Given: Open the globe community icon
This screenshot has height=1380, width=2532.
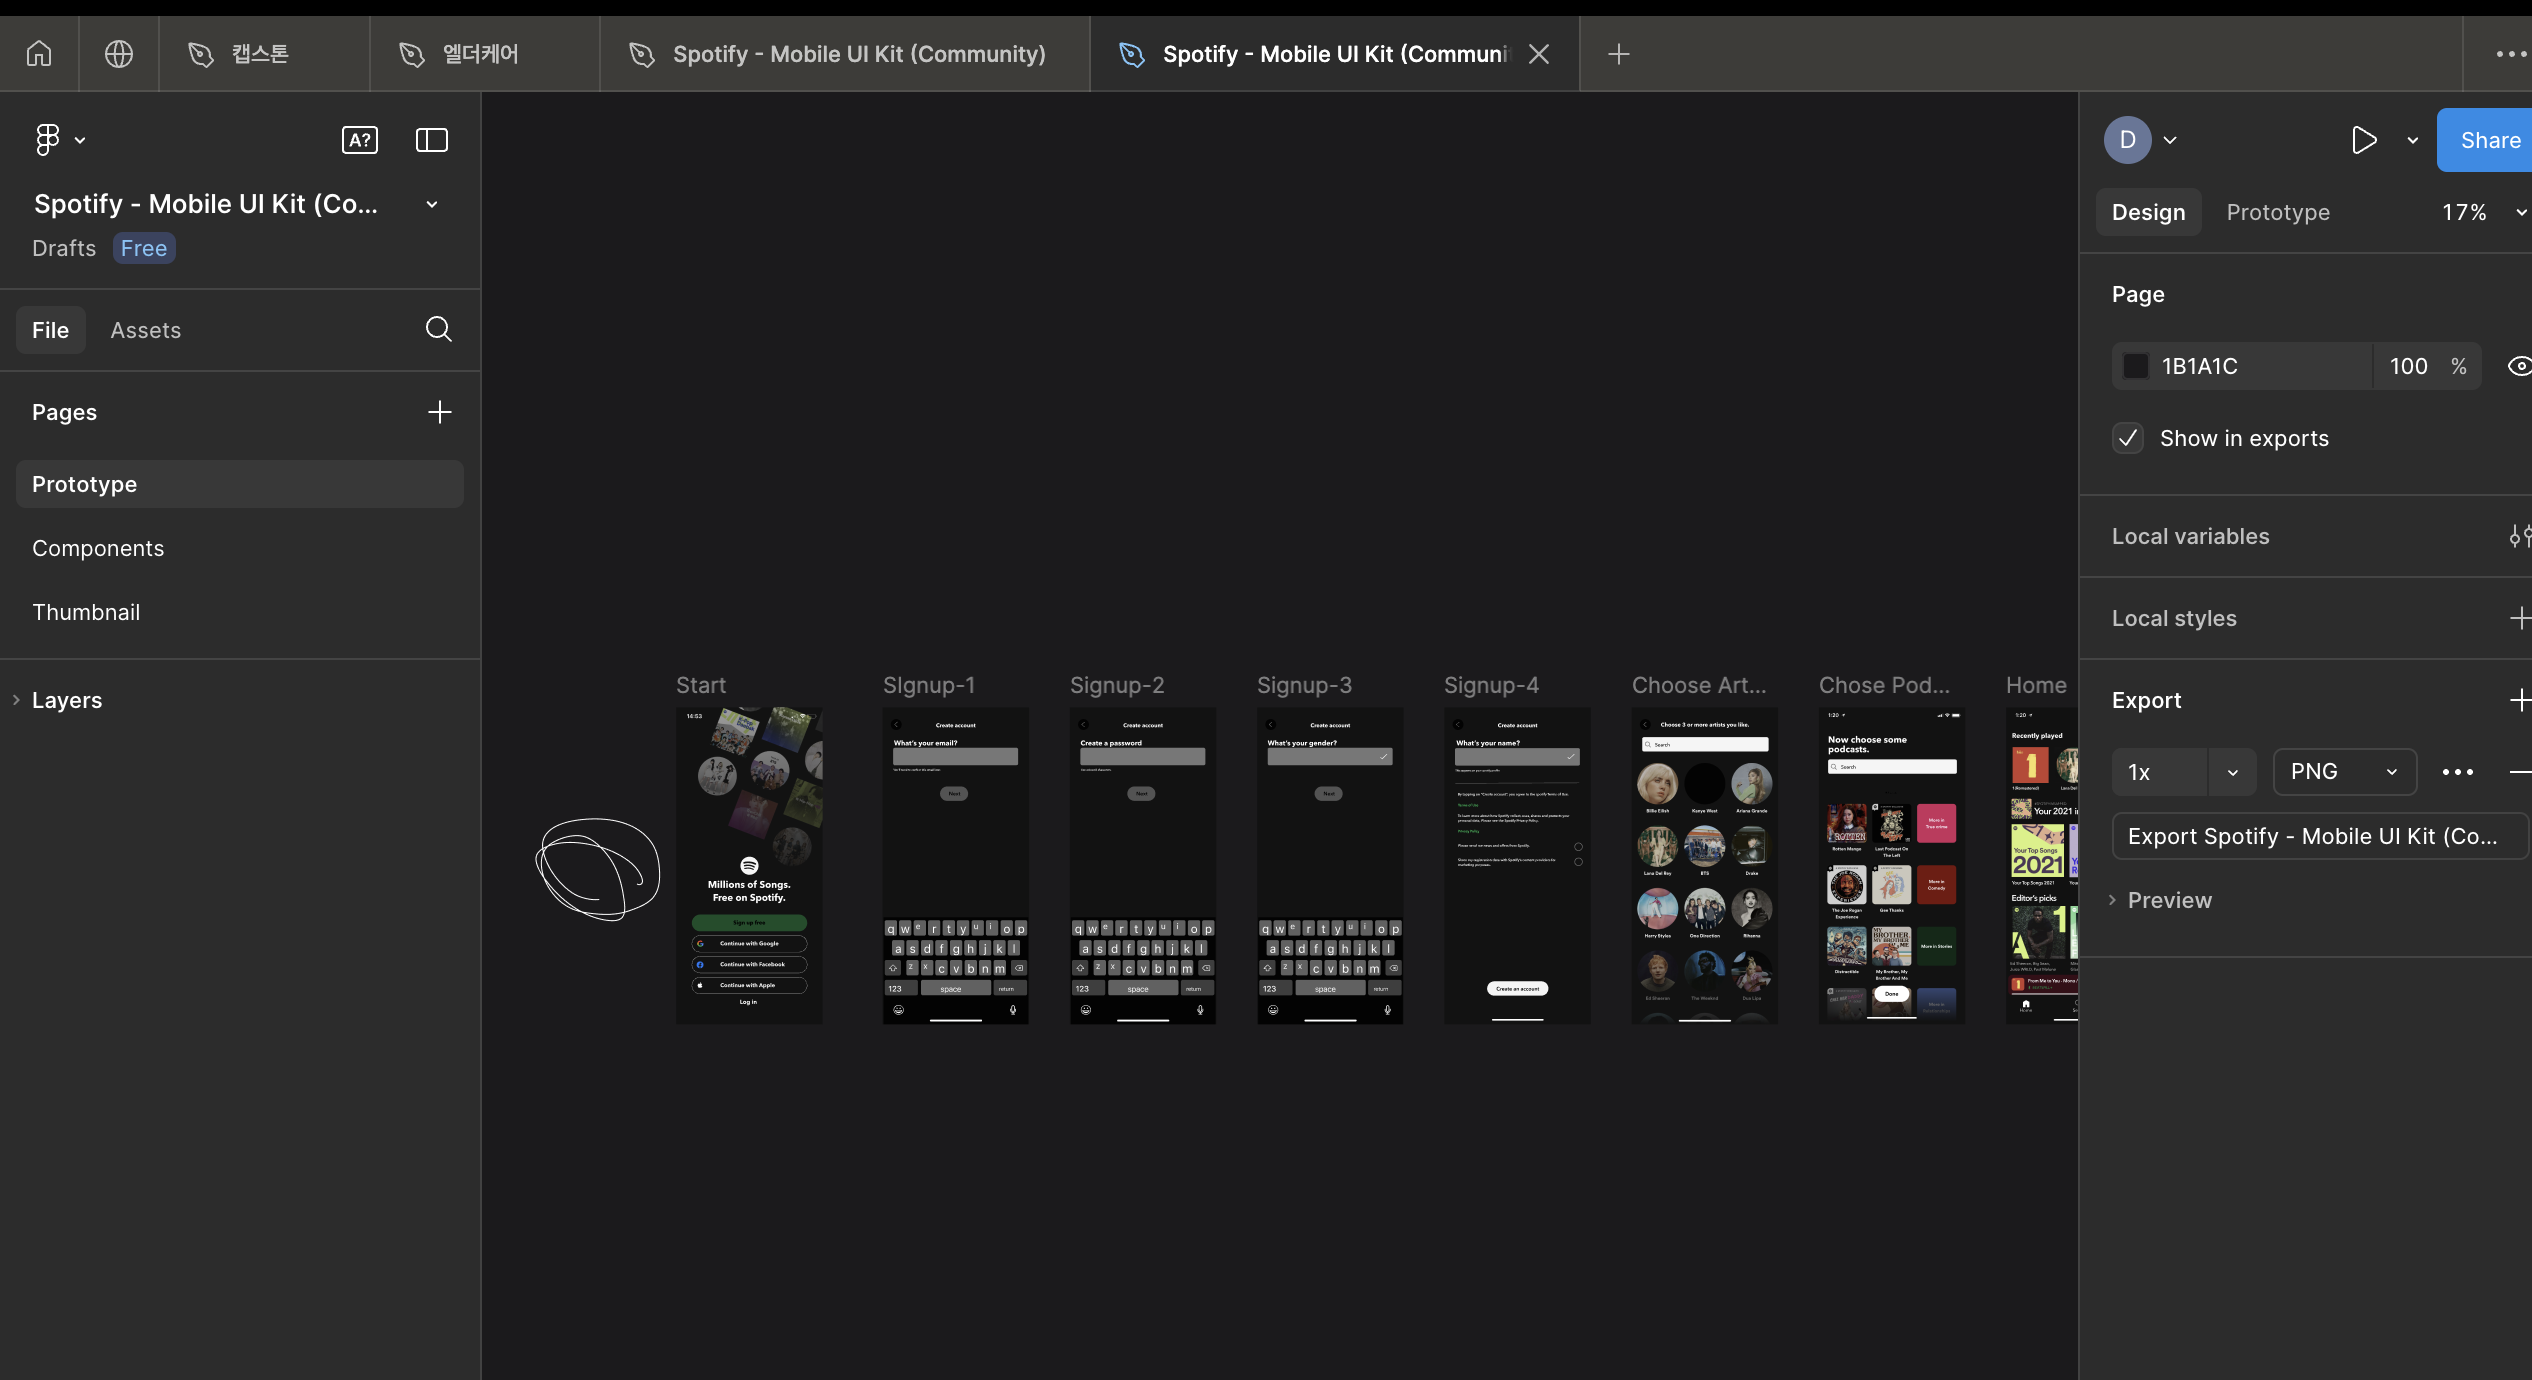Looking at the screenshot, I should click(119, 54).
